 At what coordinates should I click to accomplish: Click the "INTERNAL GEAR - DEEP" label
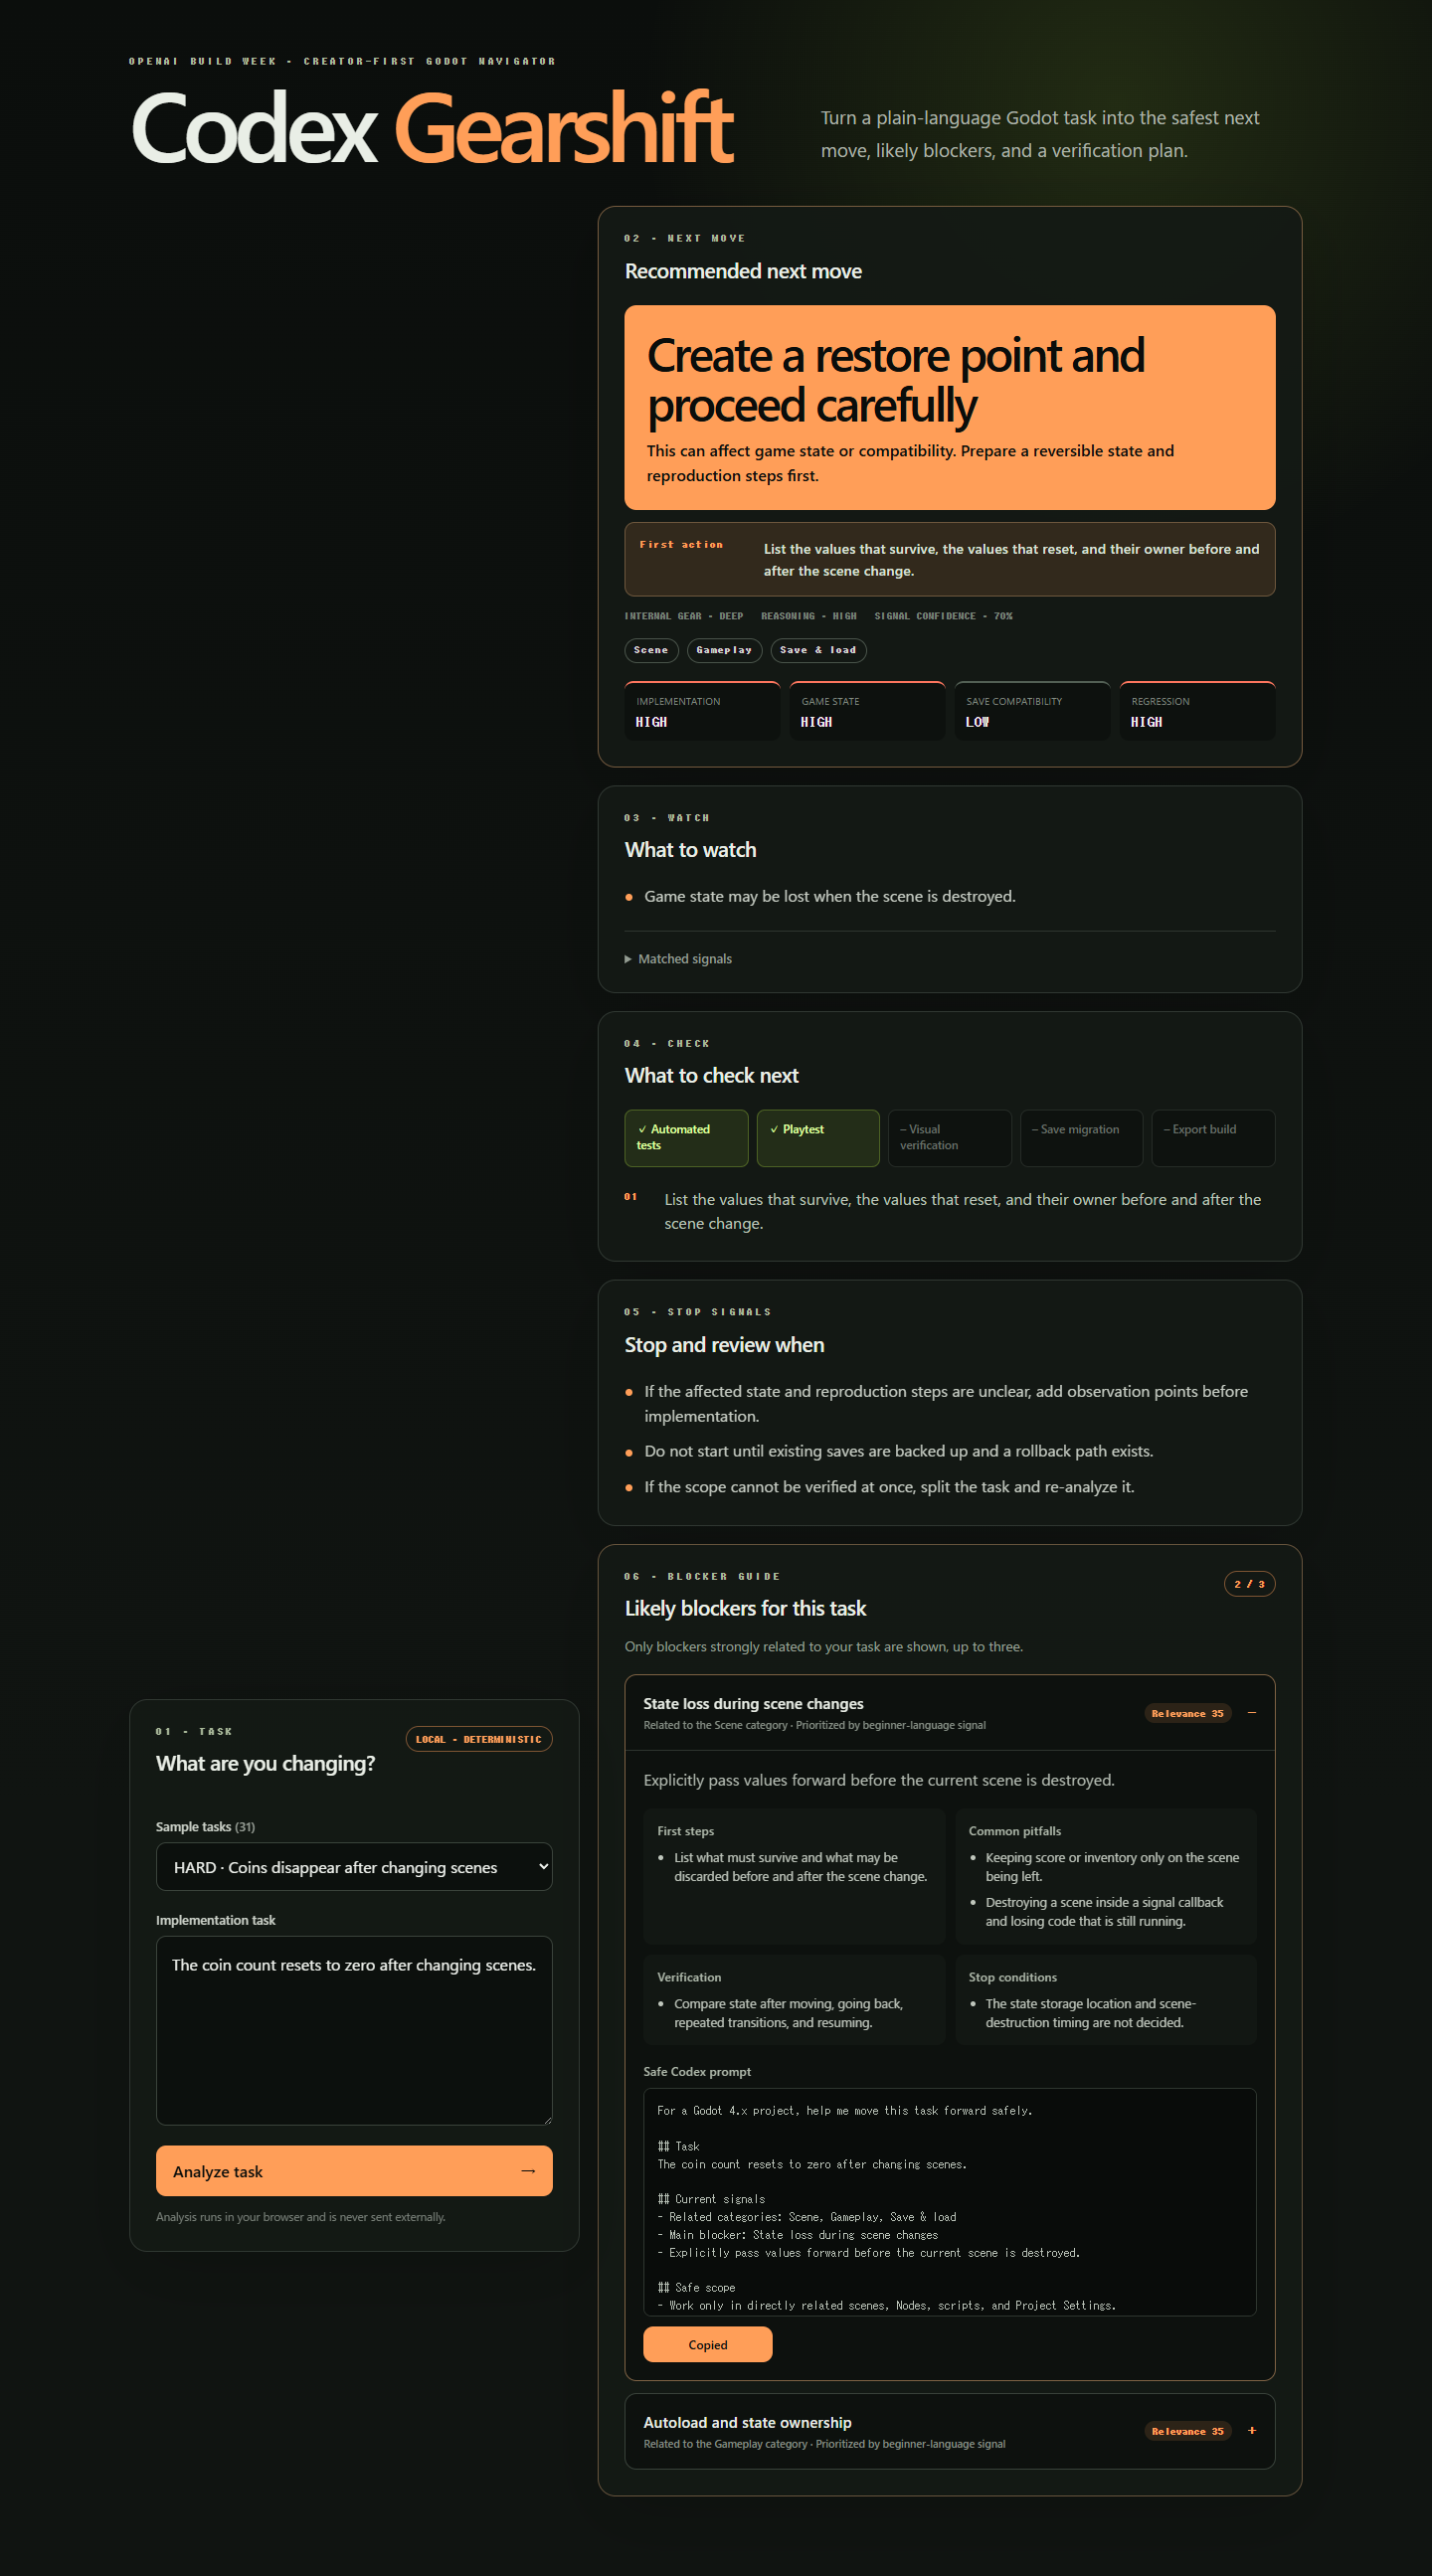(683, 616)
